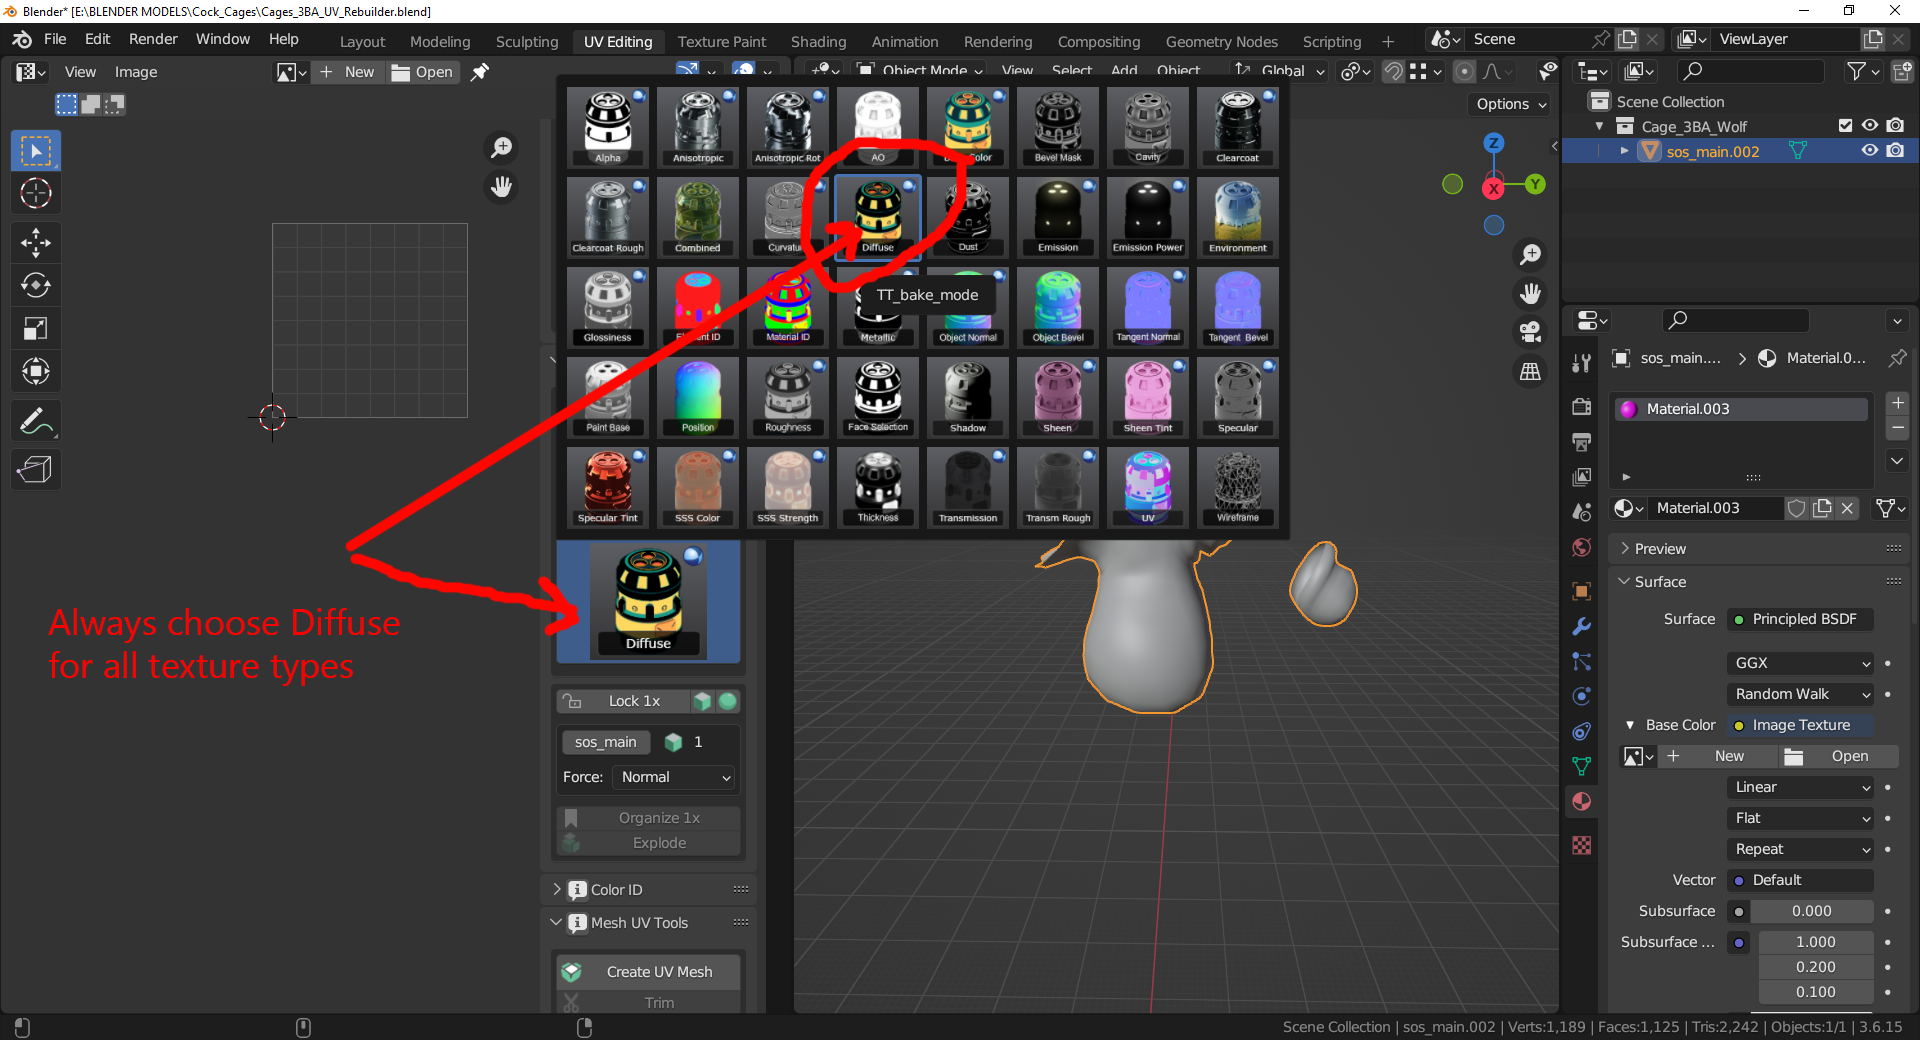Switch to the Texture Paint workspace tab
Image resolution: width=1920 pixels, height=1040 pixels.
coord(721,42)
